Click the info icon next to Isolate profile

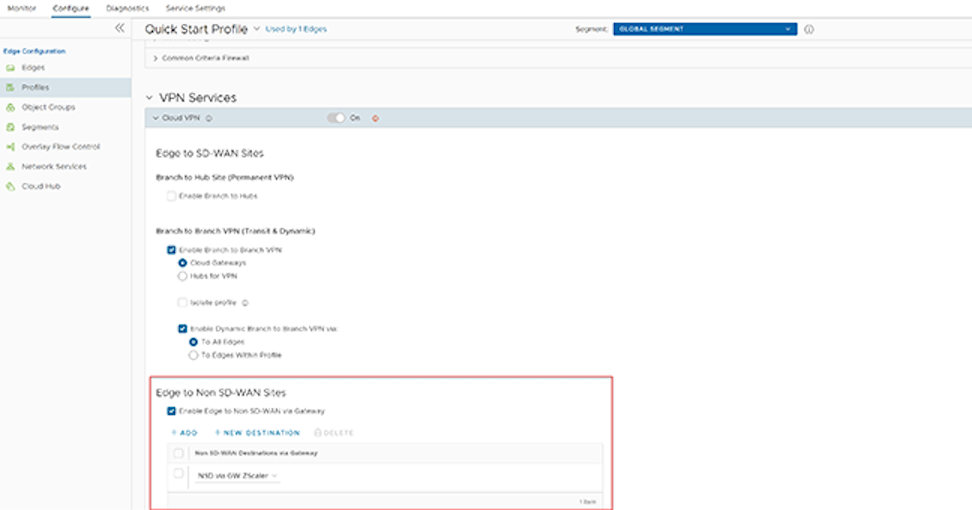pos(245,303)
